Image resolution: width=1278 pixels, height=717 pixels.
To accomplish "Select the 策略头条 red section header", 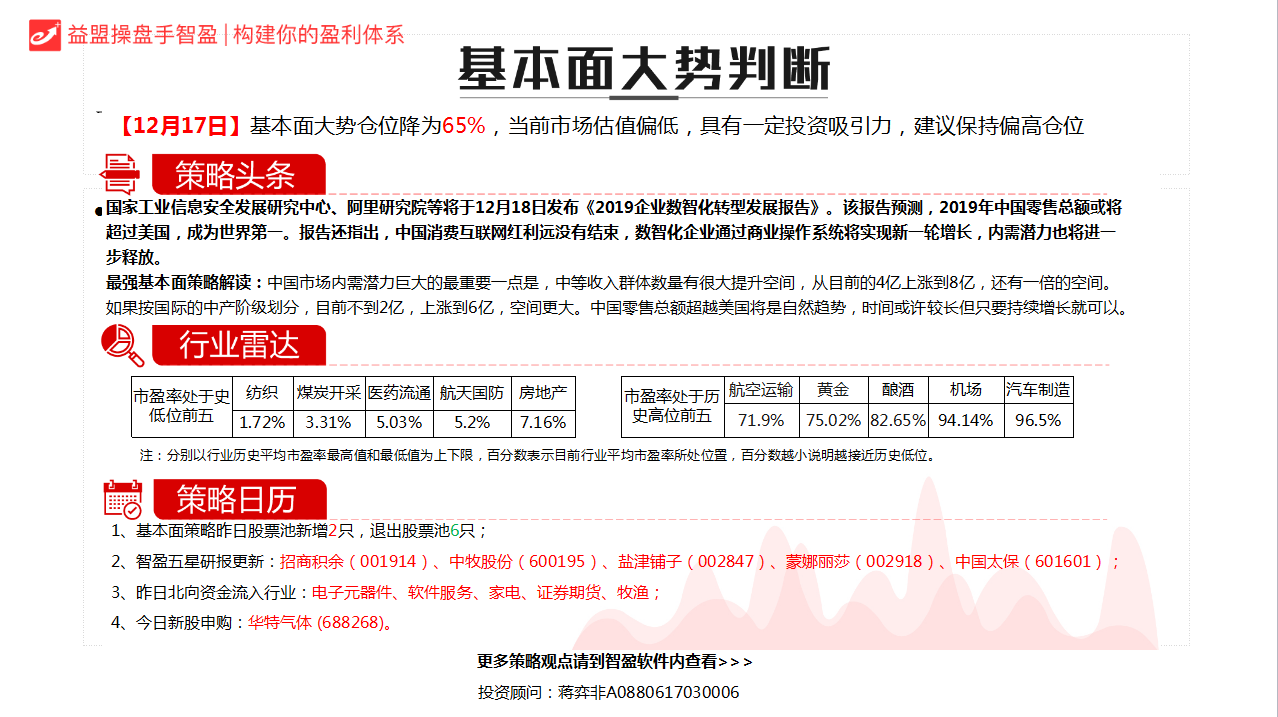I will click(237, 175).
